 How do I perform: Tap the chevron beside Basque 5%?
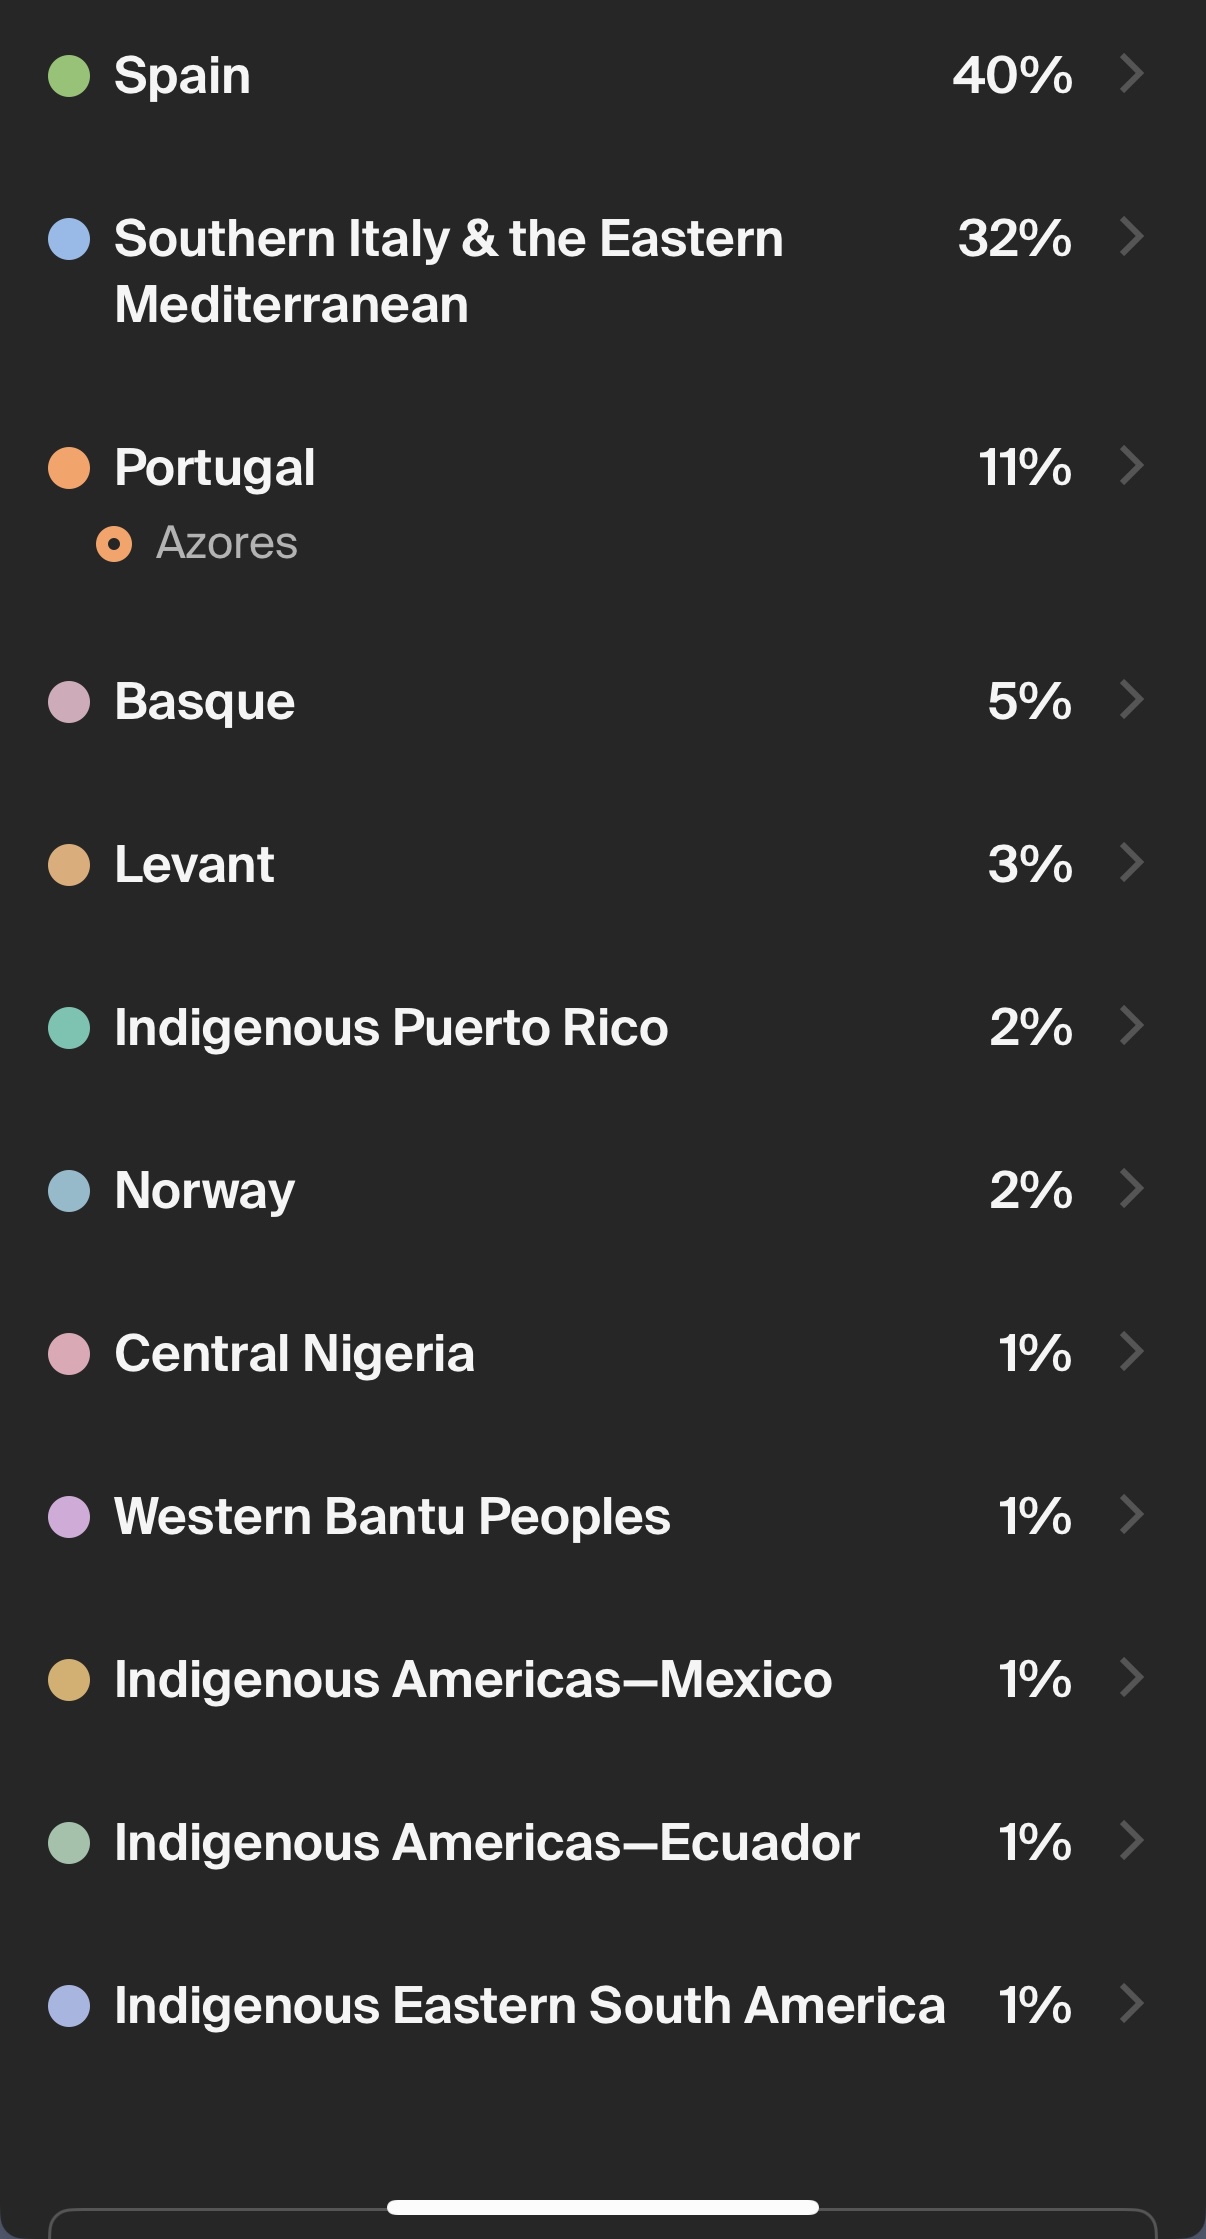click(1131, 700)
